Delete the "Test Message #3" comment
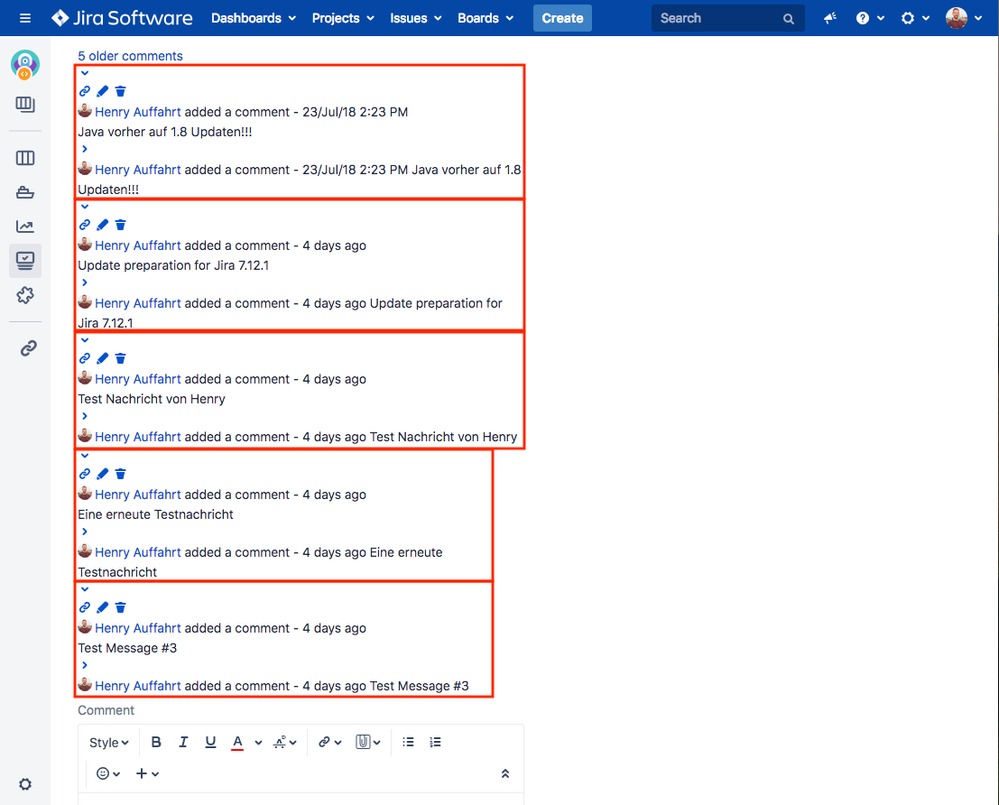 [120, 607]
